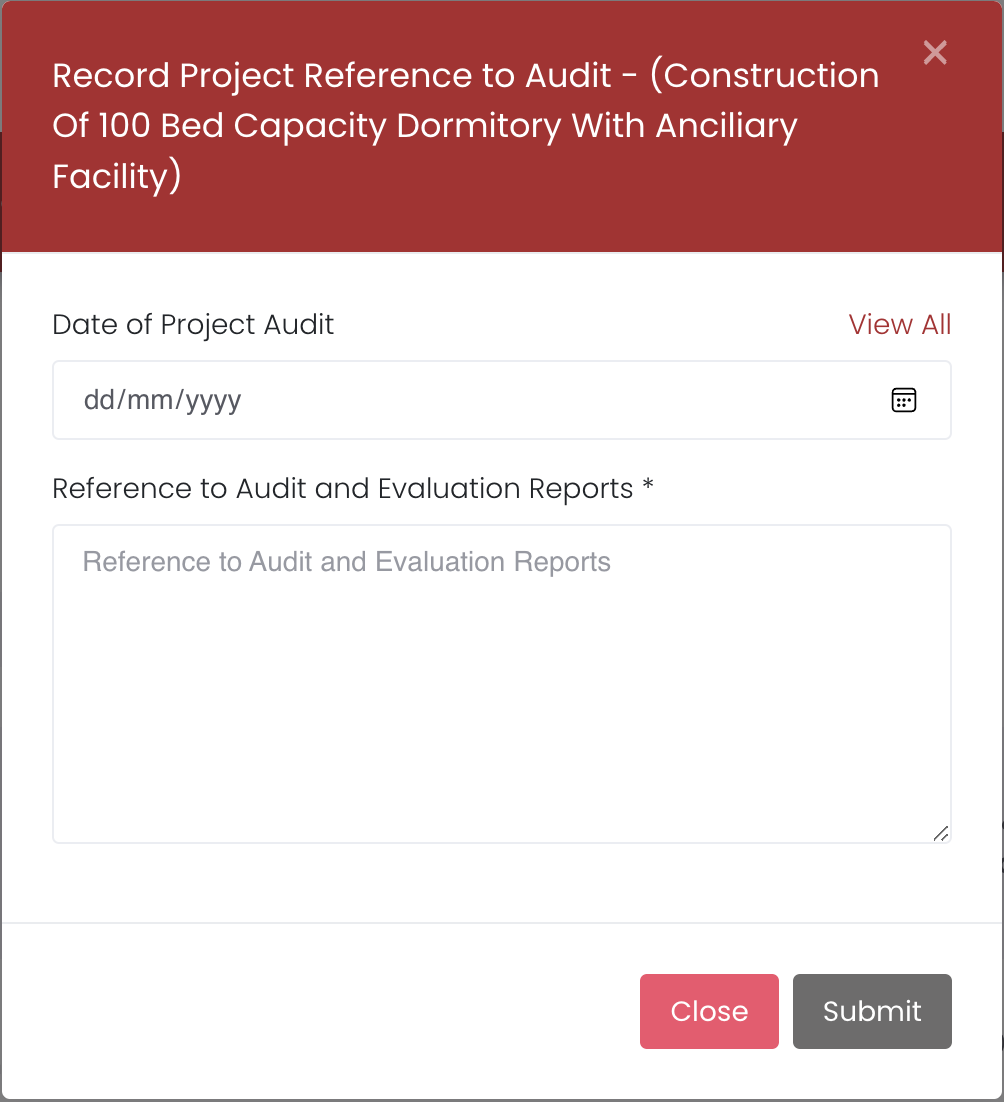The image size is (1004, 1102).
Task: Select the "mm" month segment
Action: tap(149, 401)
